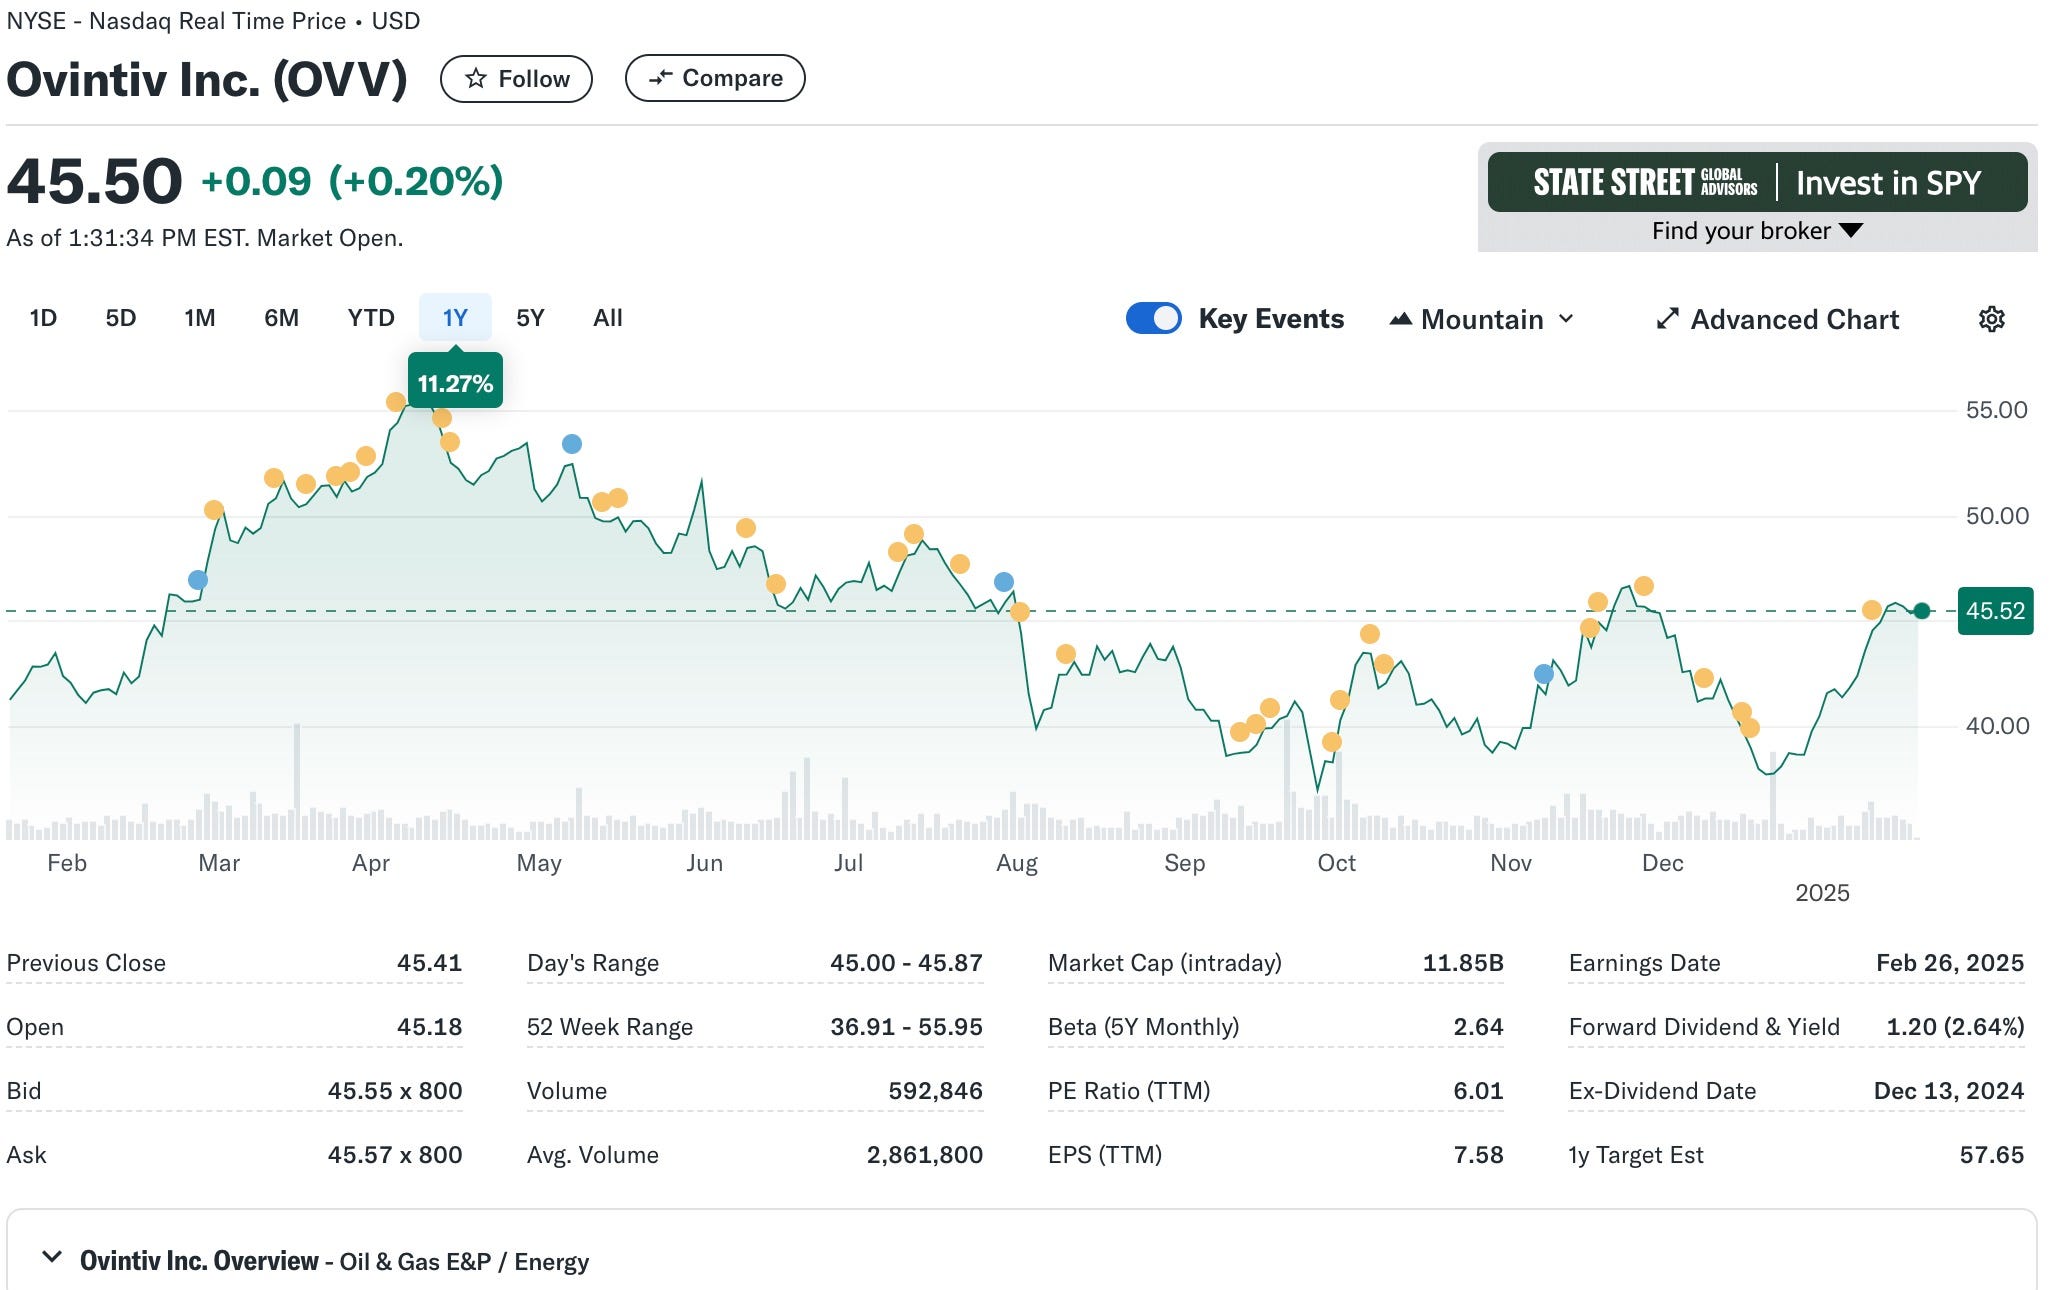The height and width of the screenshot is (1290, 2066).
Task: Click the Compare button
Action: click(x=715, y=78)
